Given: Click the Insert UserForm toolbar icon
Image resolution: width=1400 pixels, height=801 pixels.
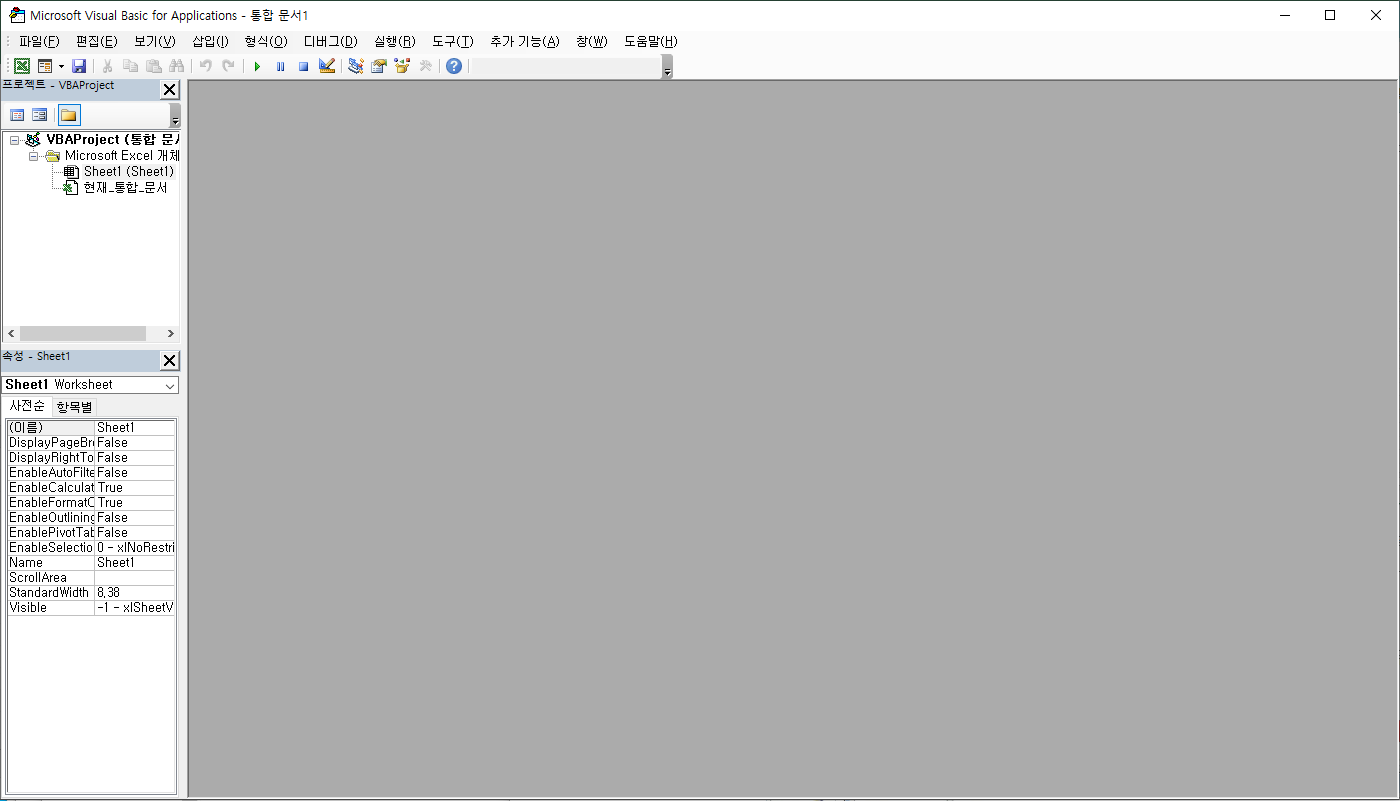Looking at the screenshot, I should point(44,66).
